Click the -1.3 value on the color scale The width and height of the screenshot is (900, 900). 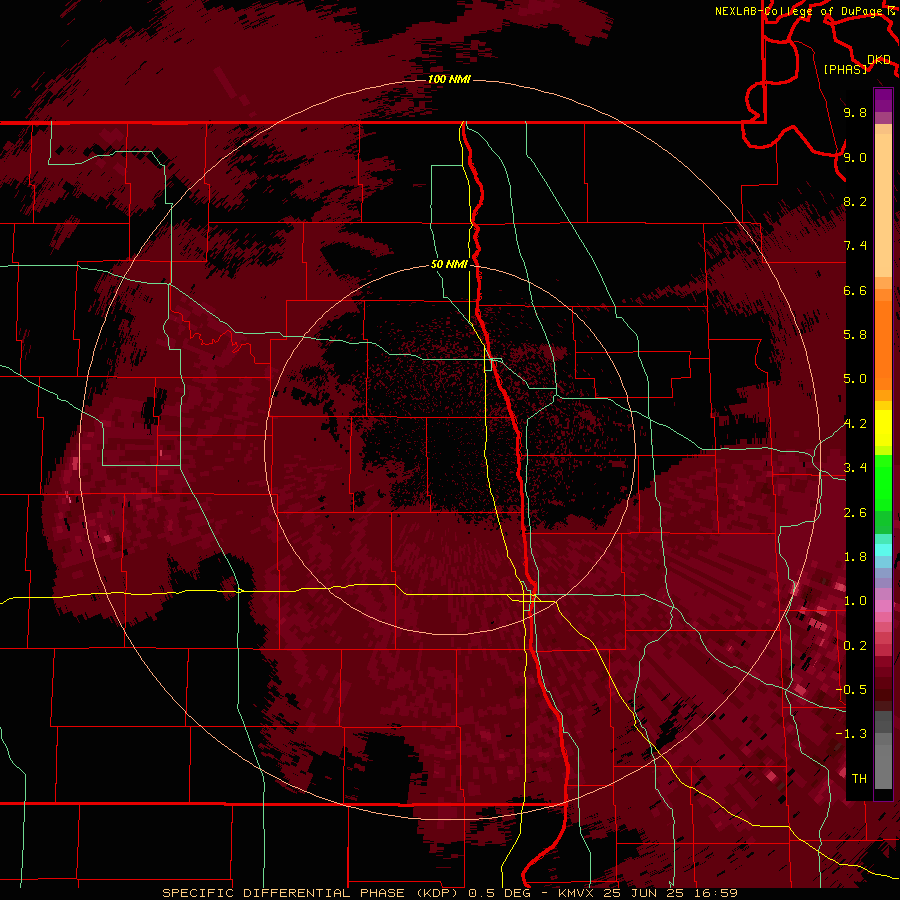tap(852, 734)
